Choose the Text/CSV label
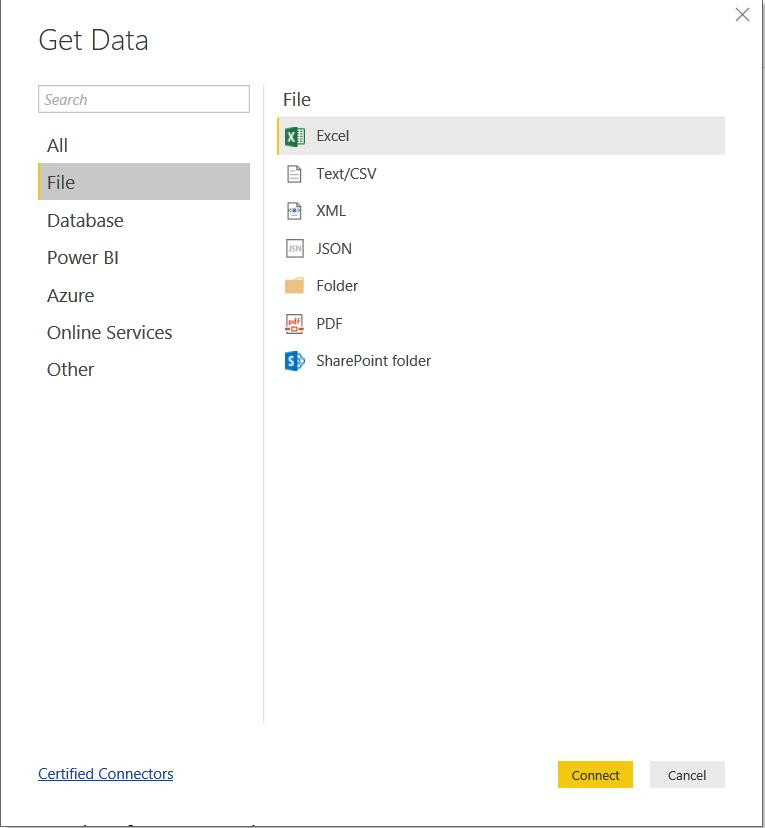 pos(346,174)
